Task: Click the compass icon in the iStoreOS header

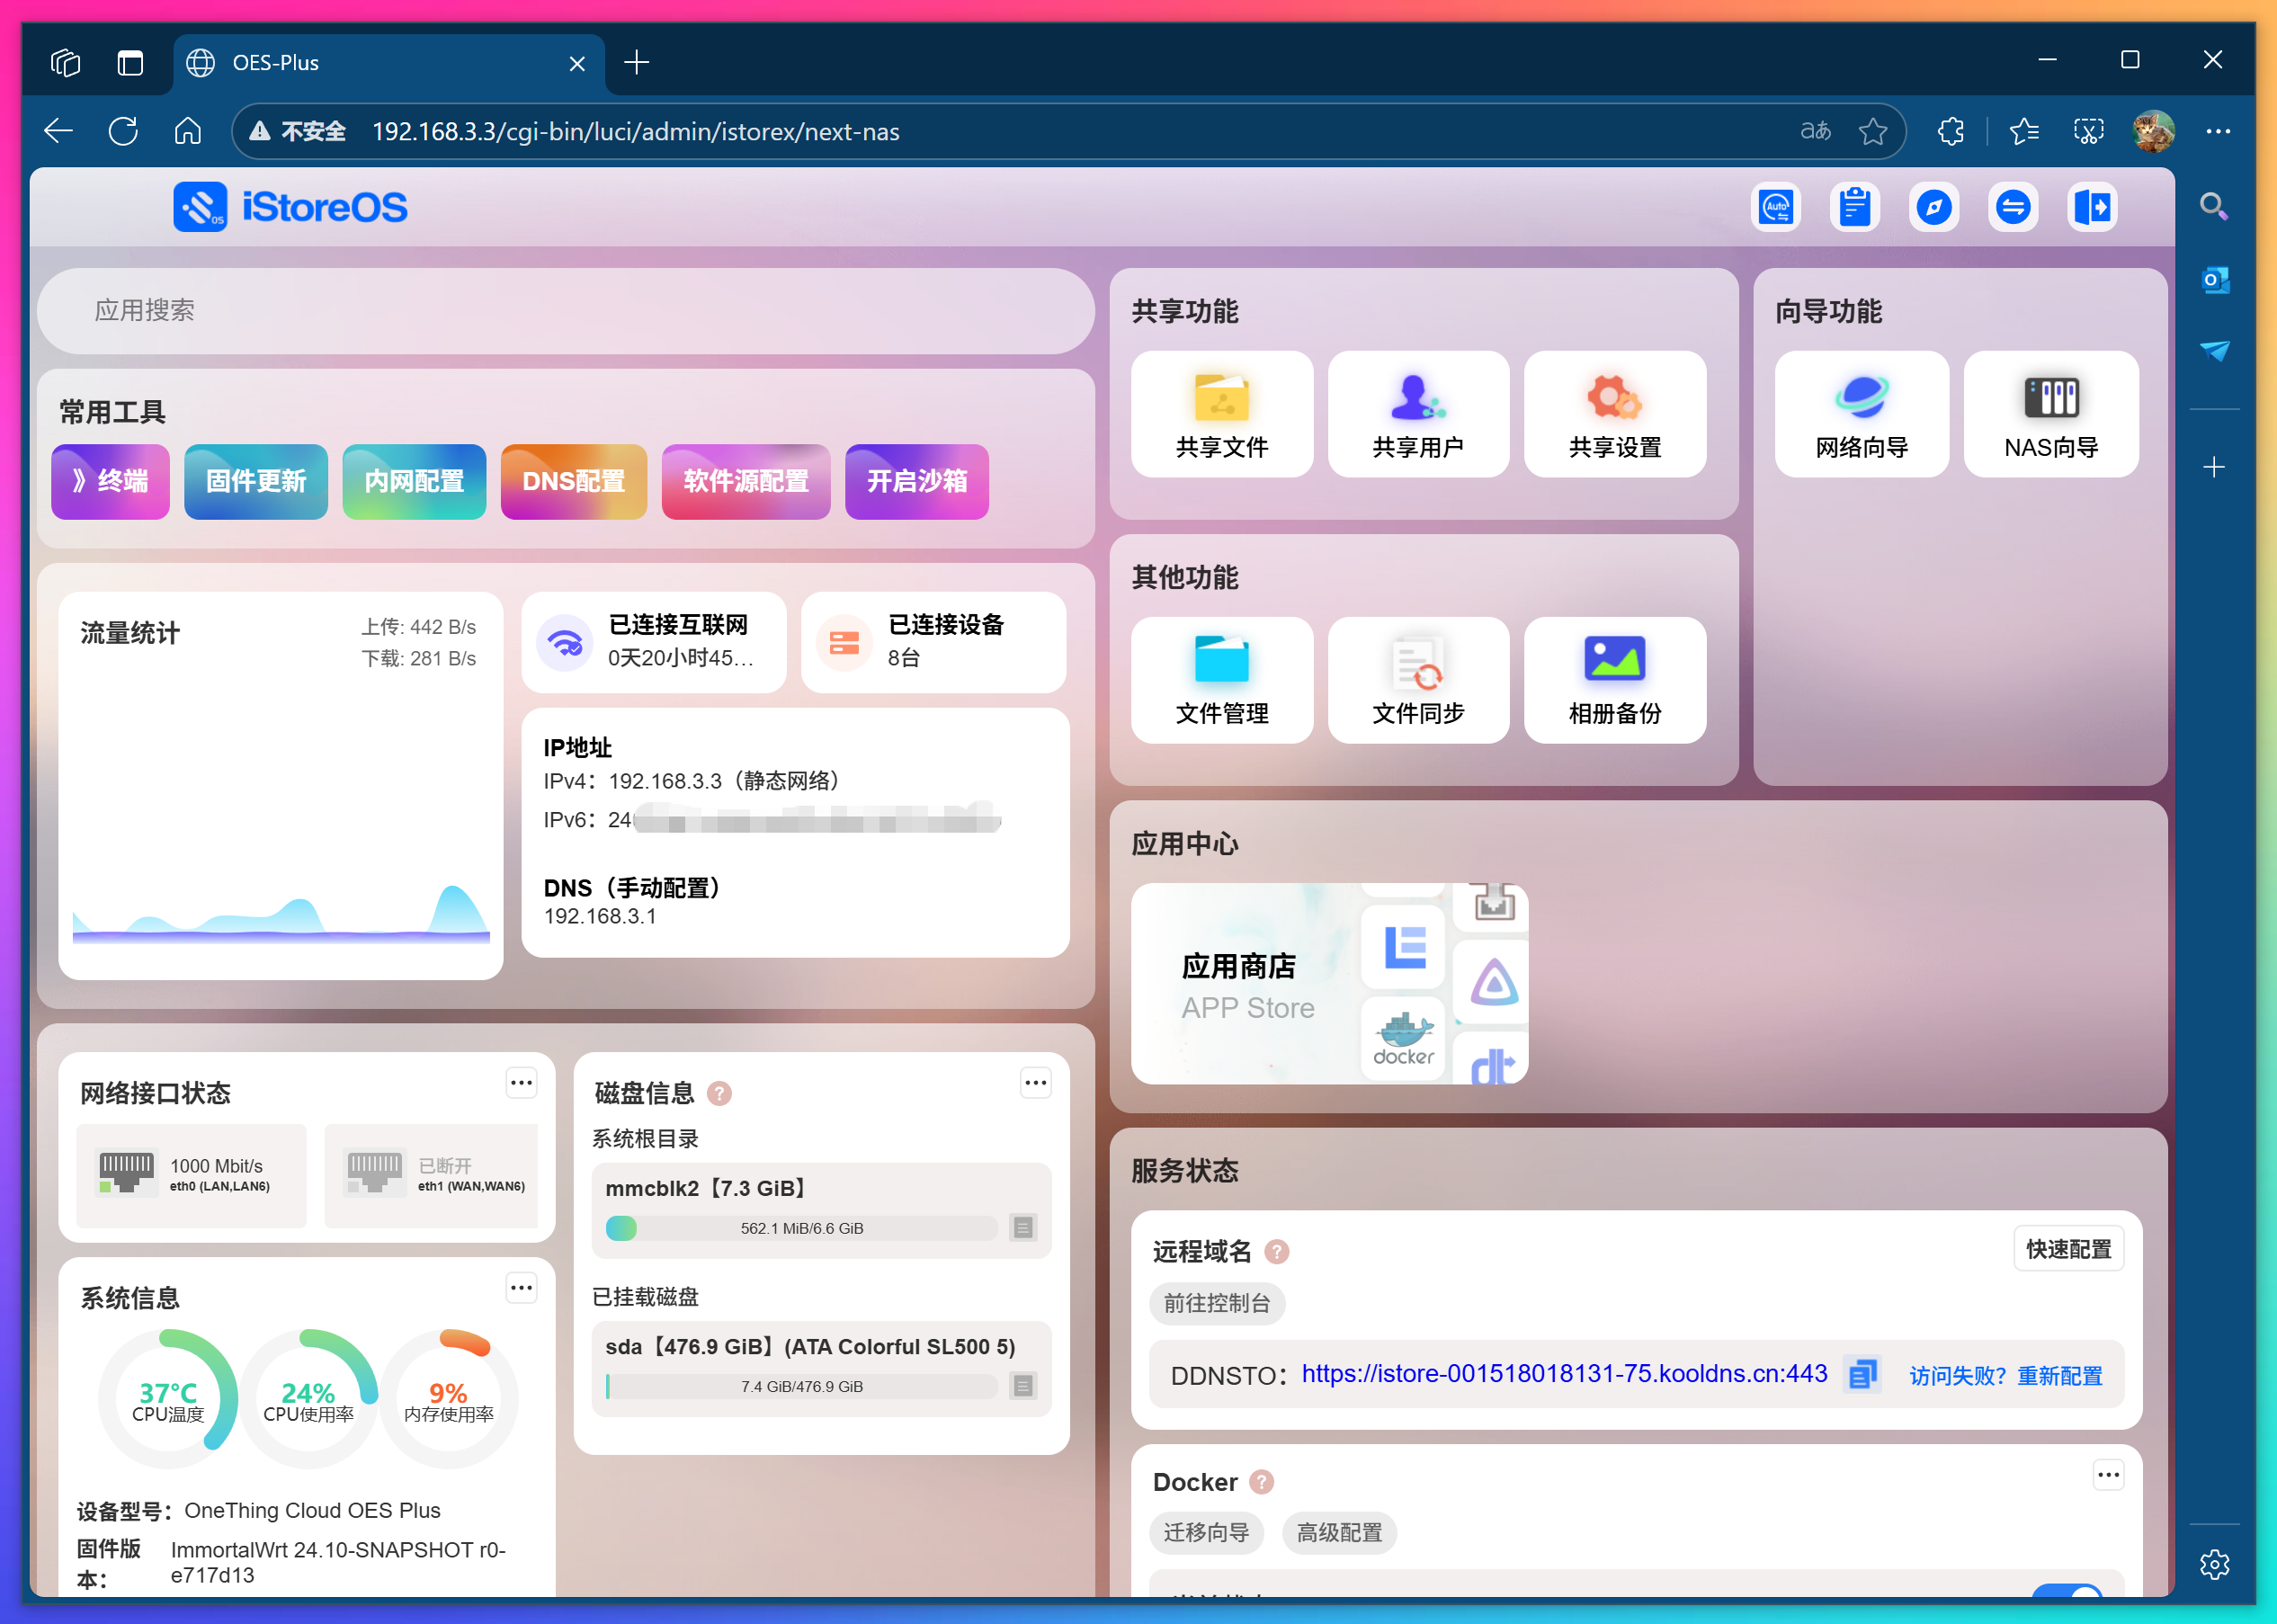Action: (1934, 207)
